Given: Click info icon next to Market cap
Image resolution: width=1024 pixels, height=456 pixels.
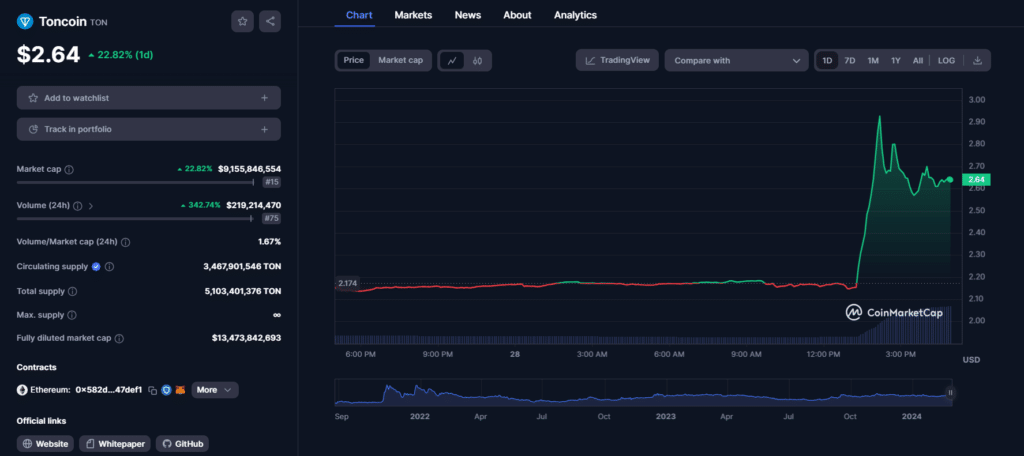Looking at the screenshot, I should [x=69, y=169].
